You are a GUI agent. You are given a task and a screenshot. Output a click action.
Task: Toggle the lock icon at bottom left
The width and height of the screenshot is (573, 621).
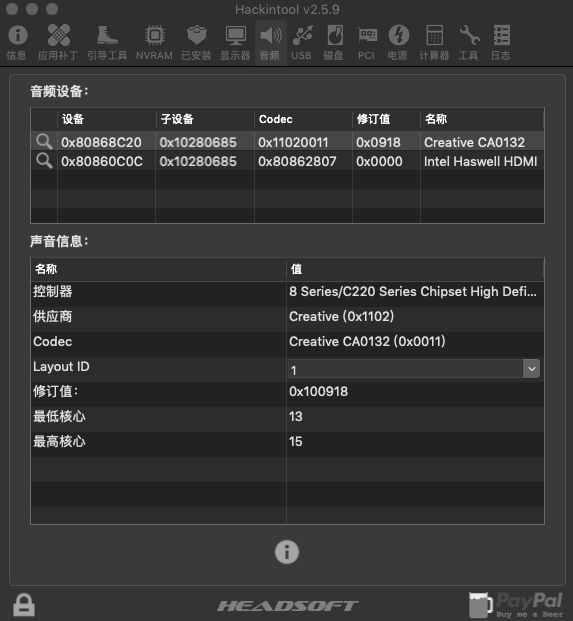(24, 605)
